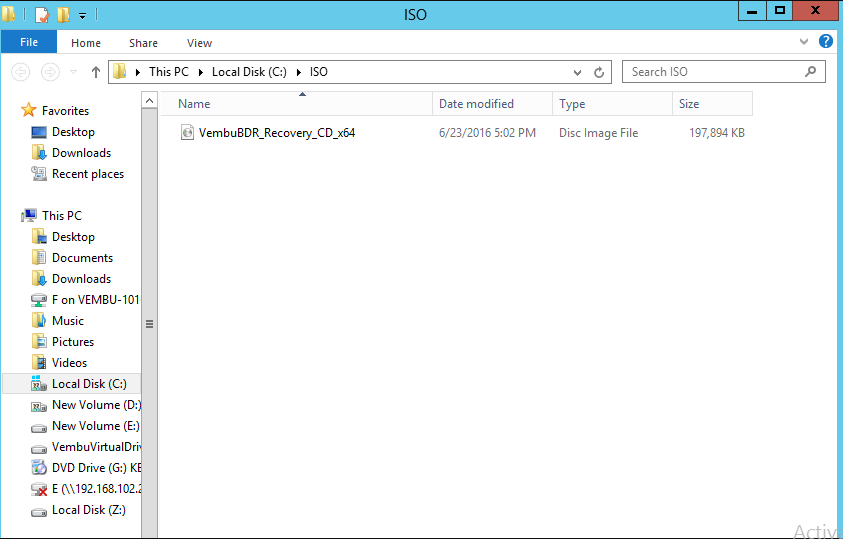Open Properties in quick access toolbar
Image resolution: width=843 pixels, height=539 pixels.
click(x=42, y=15)
